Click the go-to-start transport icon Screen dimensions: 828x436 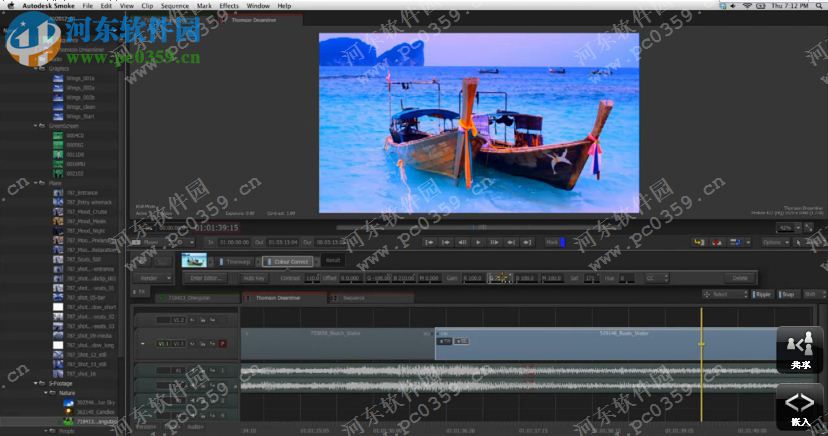pos(430,242)
